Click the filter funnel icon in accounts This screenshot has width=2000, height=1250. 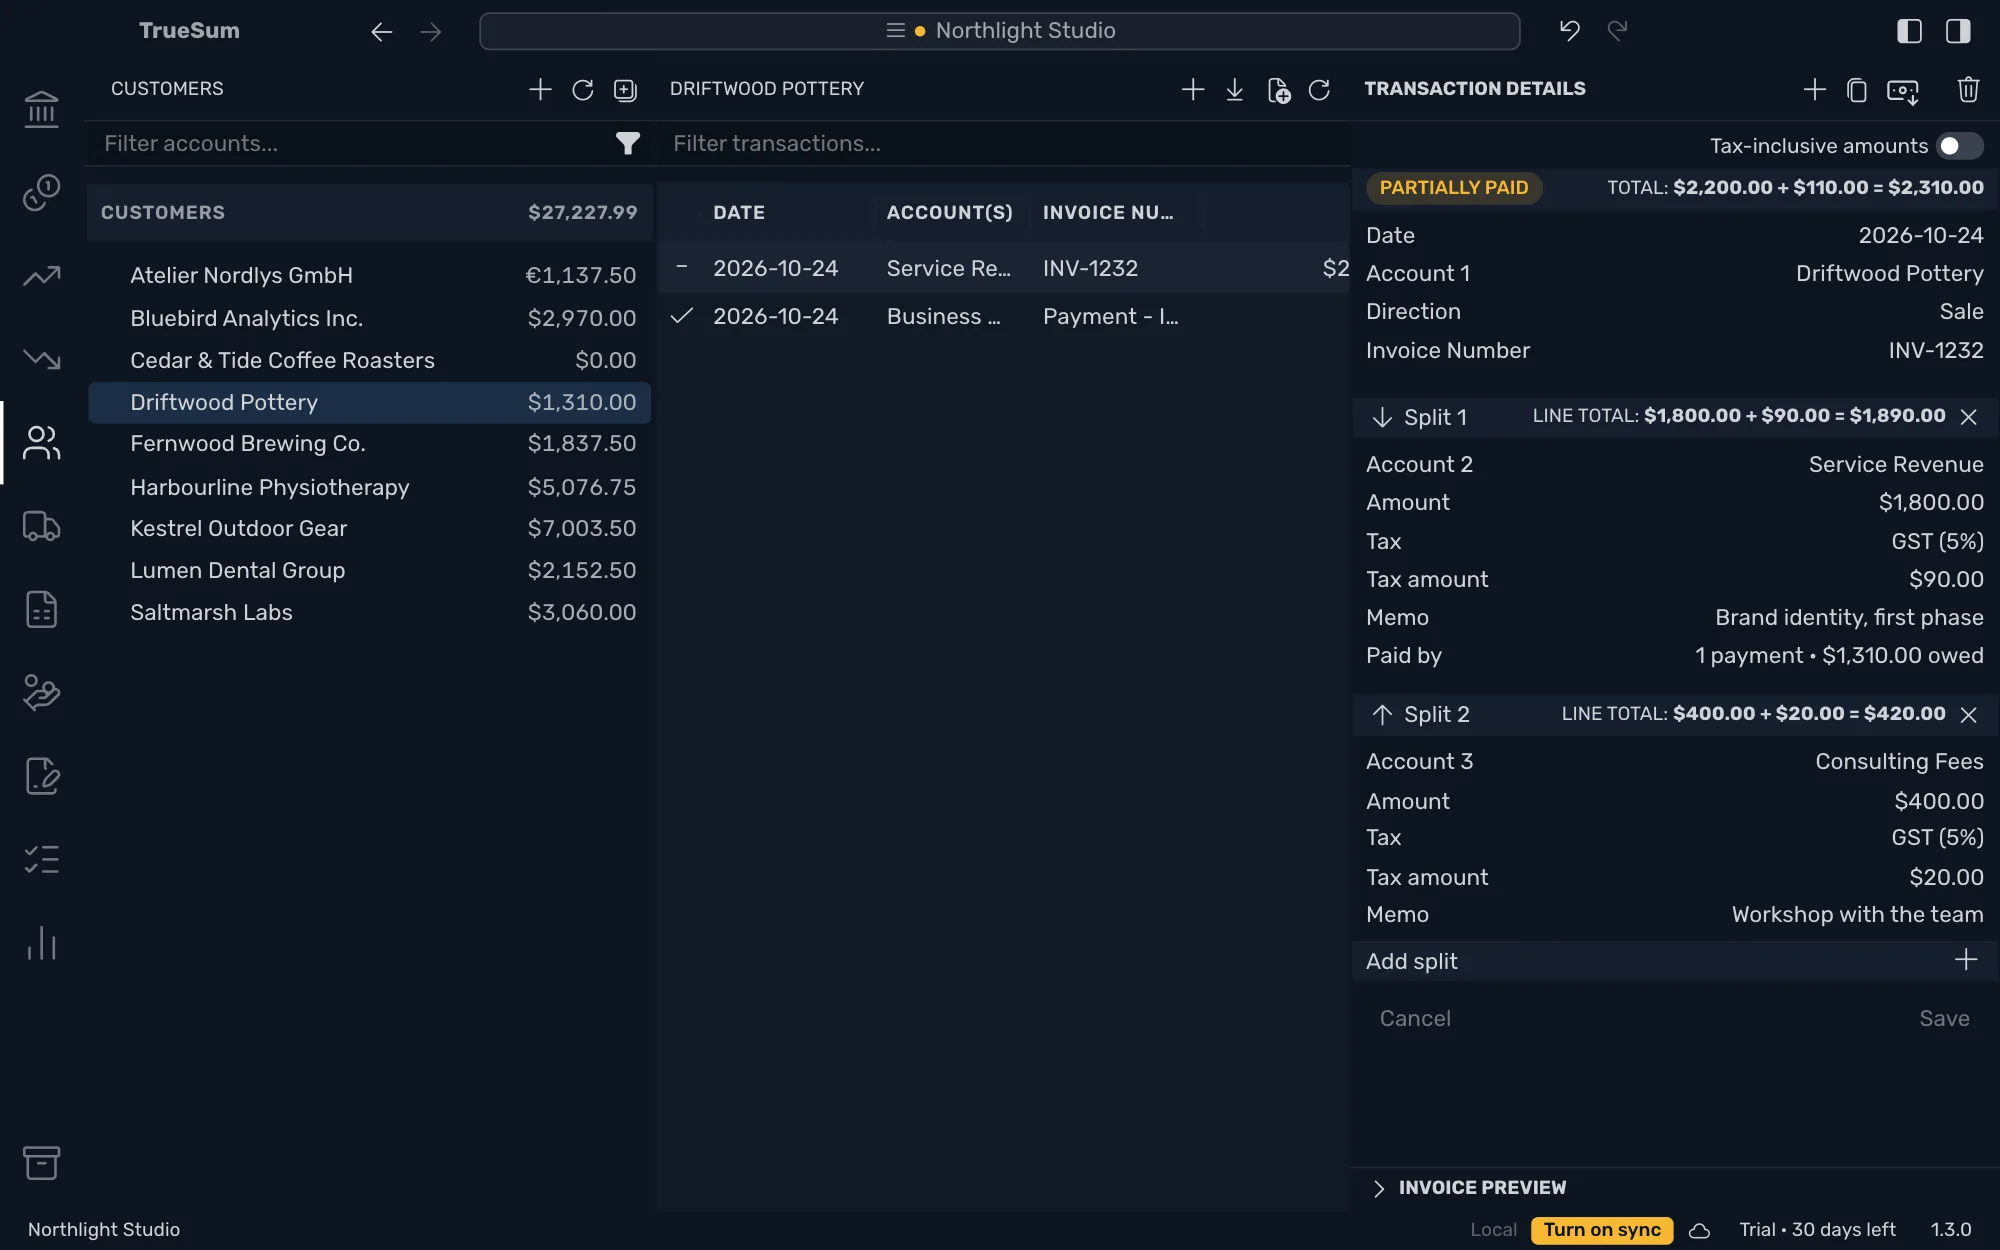coord(627,144)
